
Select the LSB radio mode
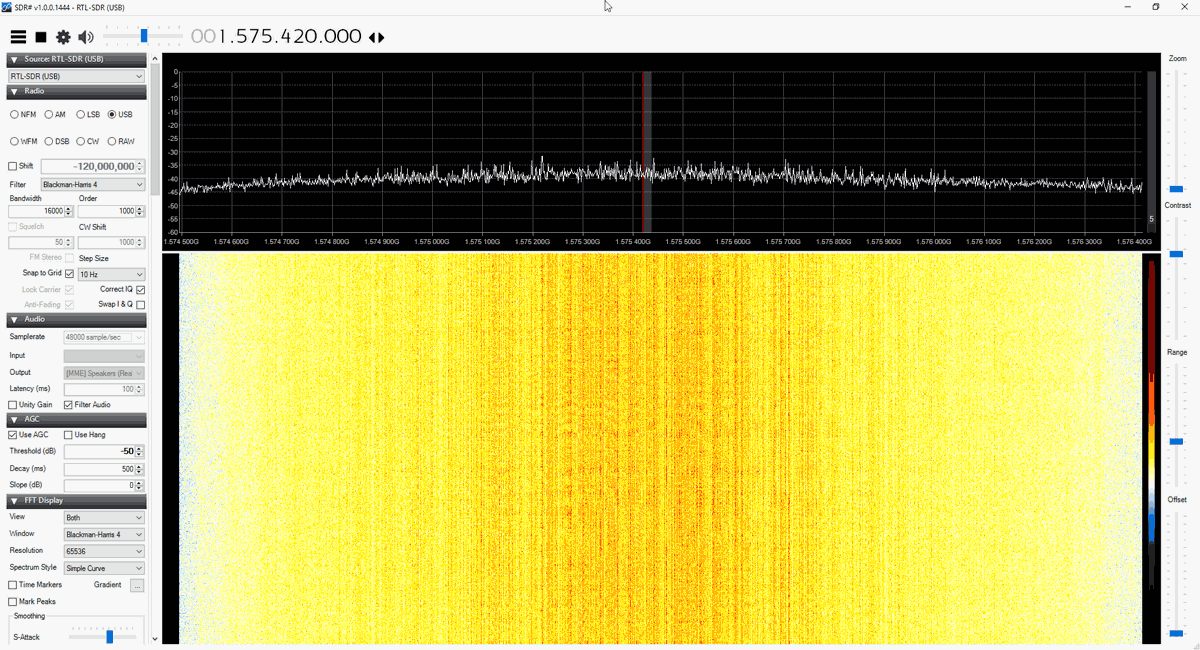pyautogui.click(x=88, y=114)
